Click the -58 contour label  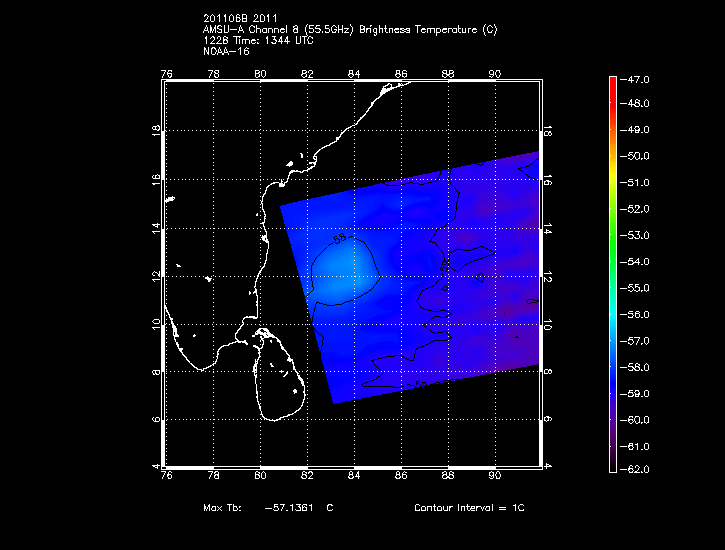click(338, 240)
